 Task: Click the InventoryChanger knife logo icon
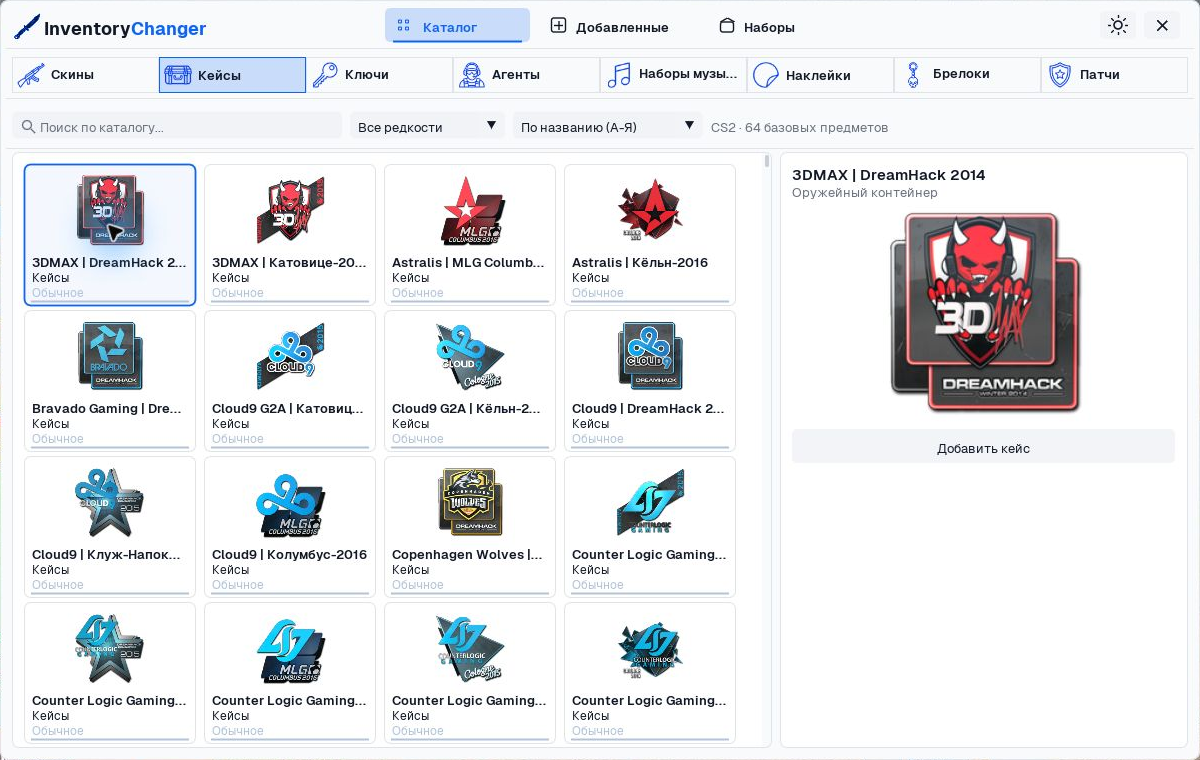(x=27, y=27)
